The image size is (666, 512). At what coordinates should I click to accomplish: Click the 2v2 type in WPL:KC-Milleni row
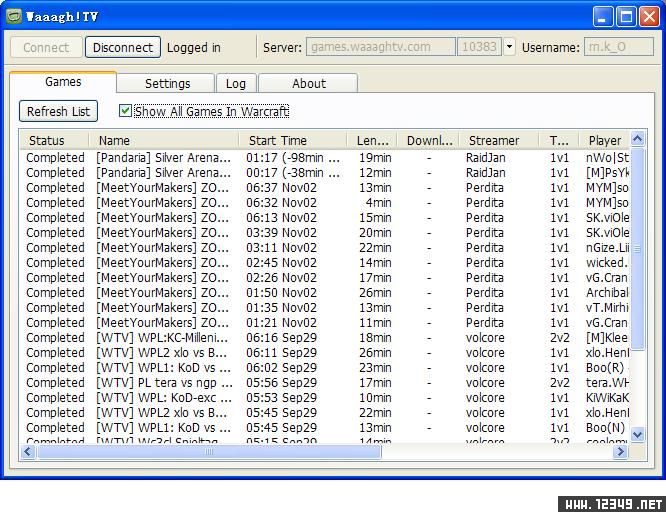tap(559, 338)
